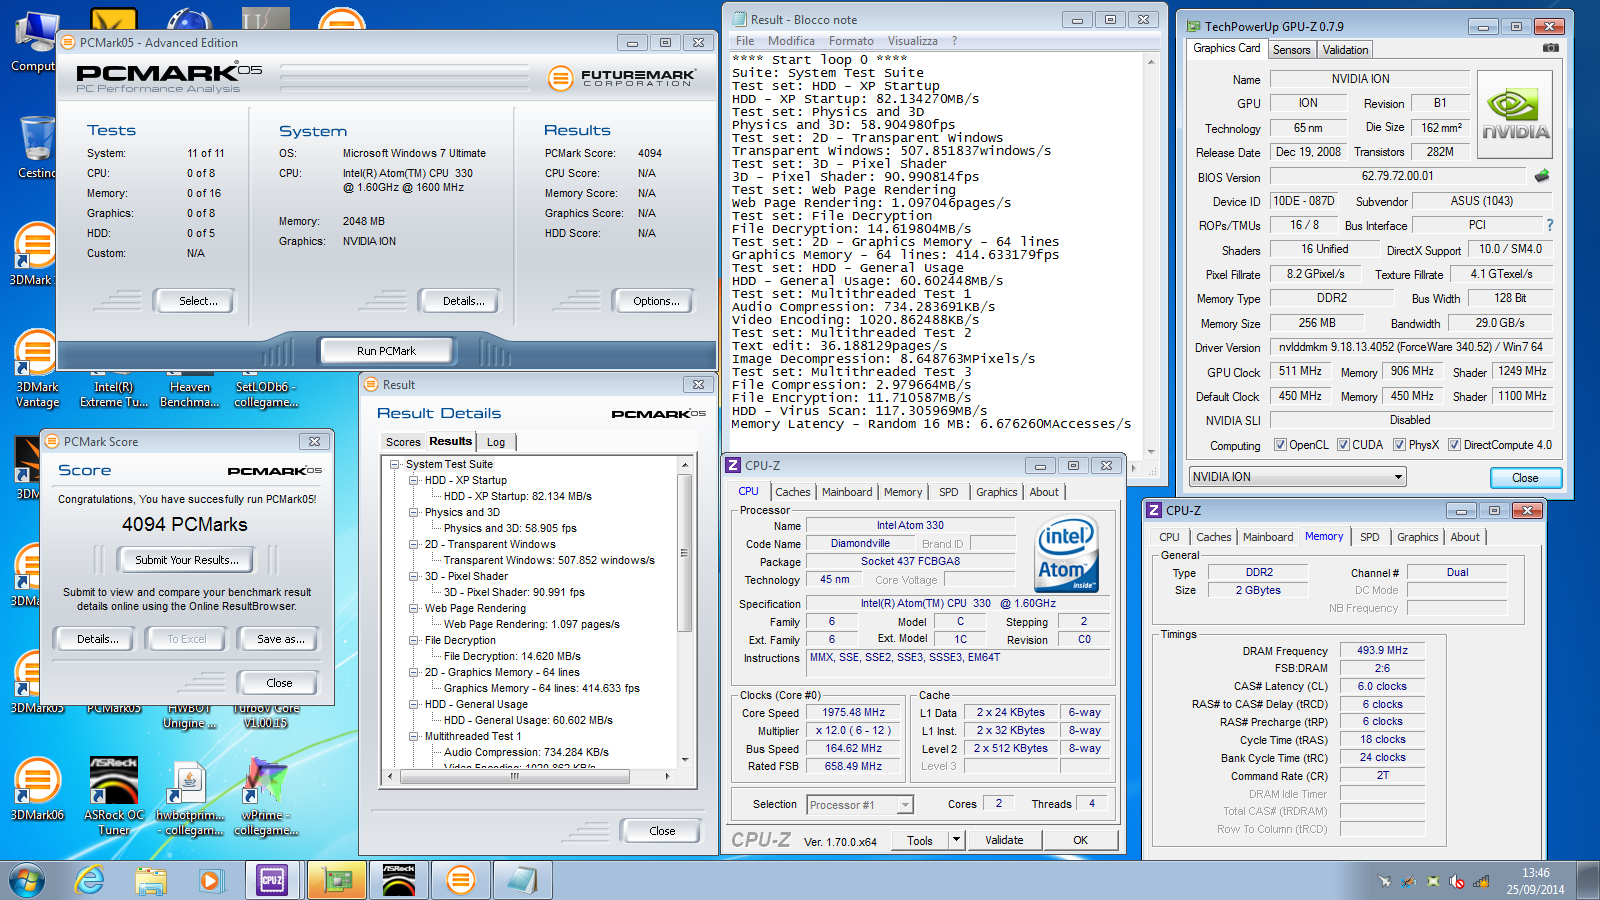1600x900 pixels.
Task: Click the network signal tray icon
Action: (x=1481, y=881)
